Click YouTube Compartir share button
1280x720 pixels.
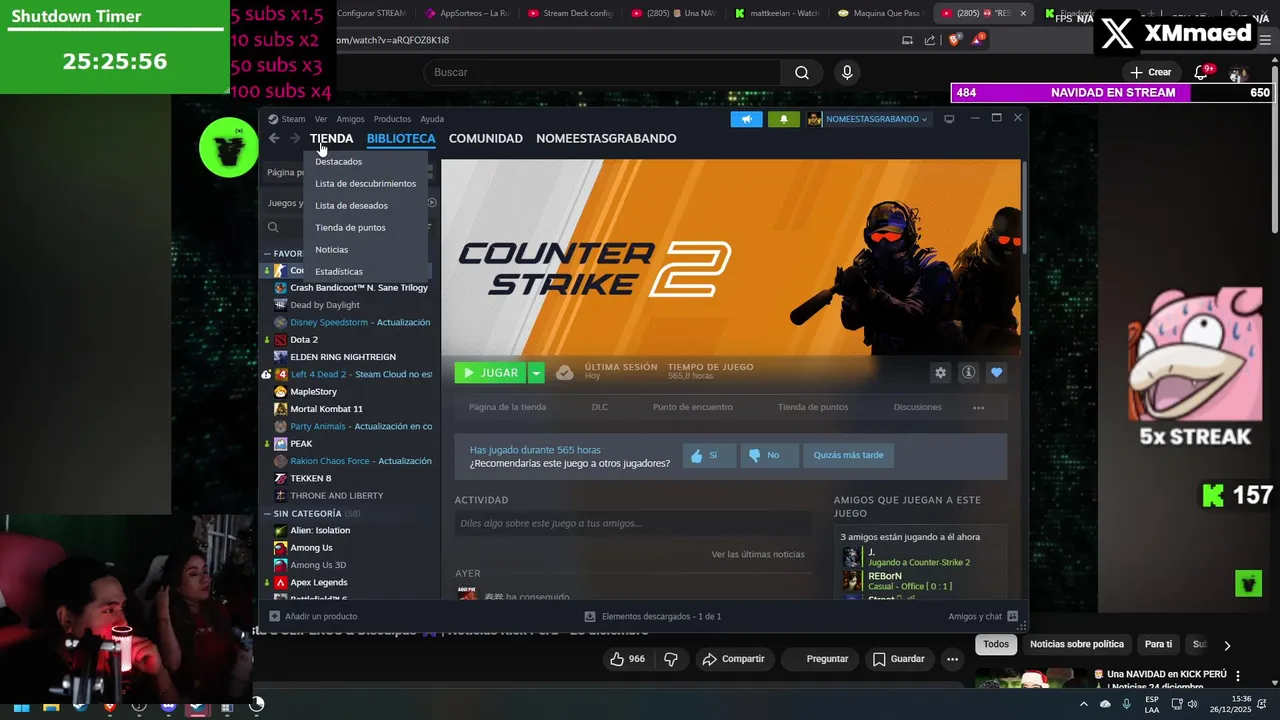coord(733,659)
